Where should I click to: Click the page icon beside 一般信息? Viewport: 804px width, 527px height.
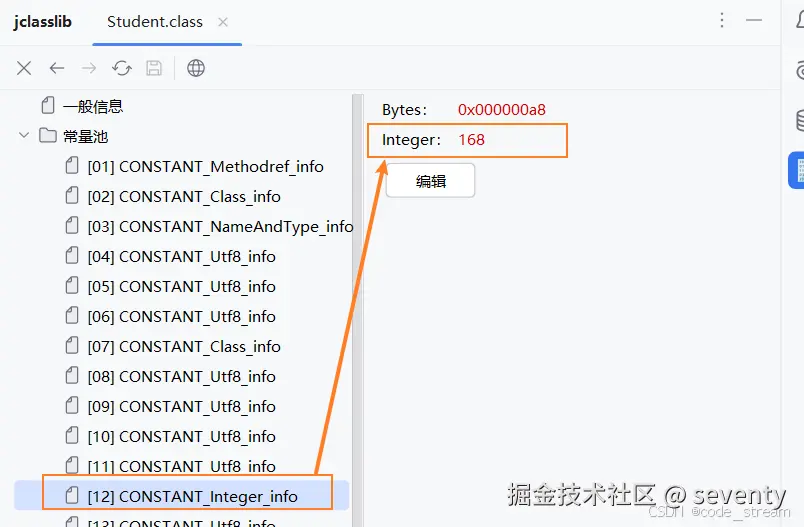click(48, 105)
